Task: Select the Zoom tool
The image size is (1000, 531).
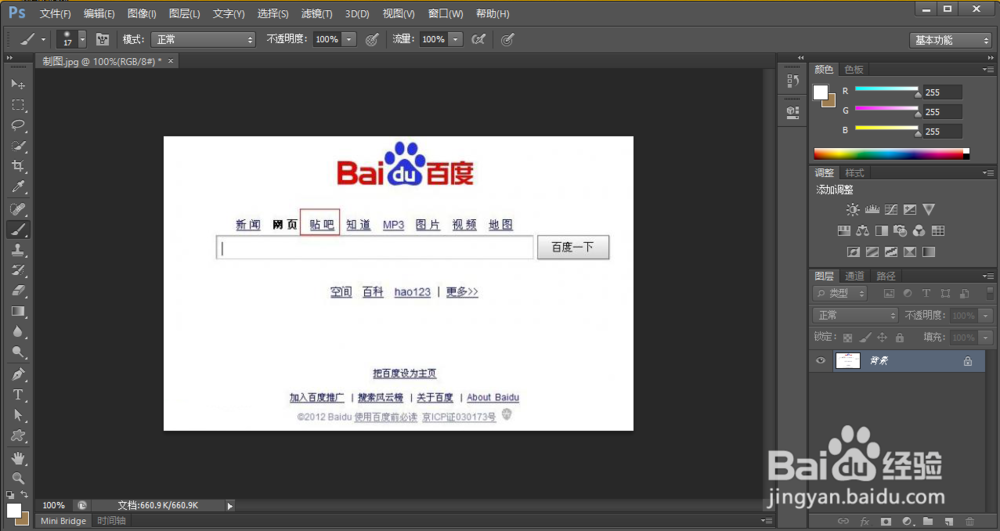Action: 18,478
